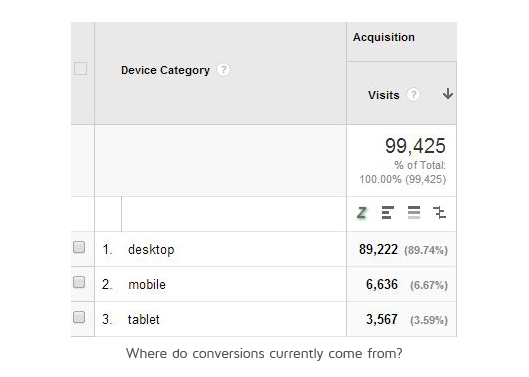Image resolution: width=529 pixels, height=377 pixels.
Task: Open the mobile device category link
Action: [147, 285]
